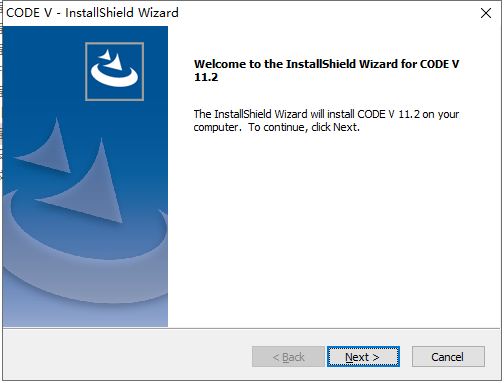Click the horizontal separator line above buttons
This screenshot has width=504, height=383.
[x=252, y=329]
